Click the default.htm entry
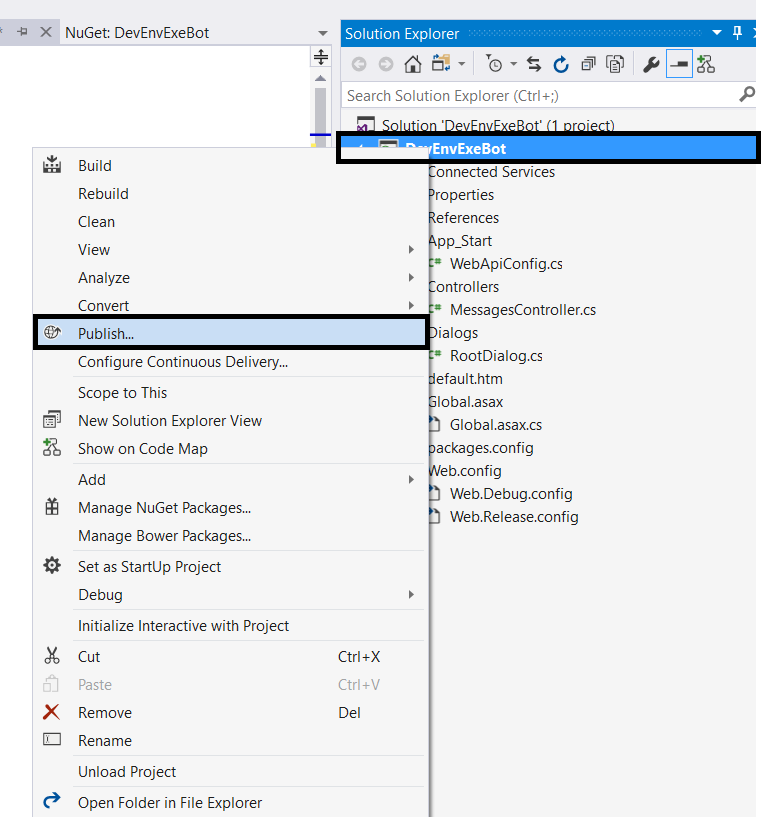The image size is (761, 817). pyautogui.click(x=466, y=379)
